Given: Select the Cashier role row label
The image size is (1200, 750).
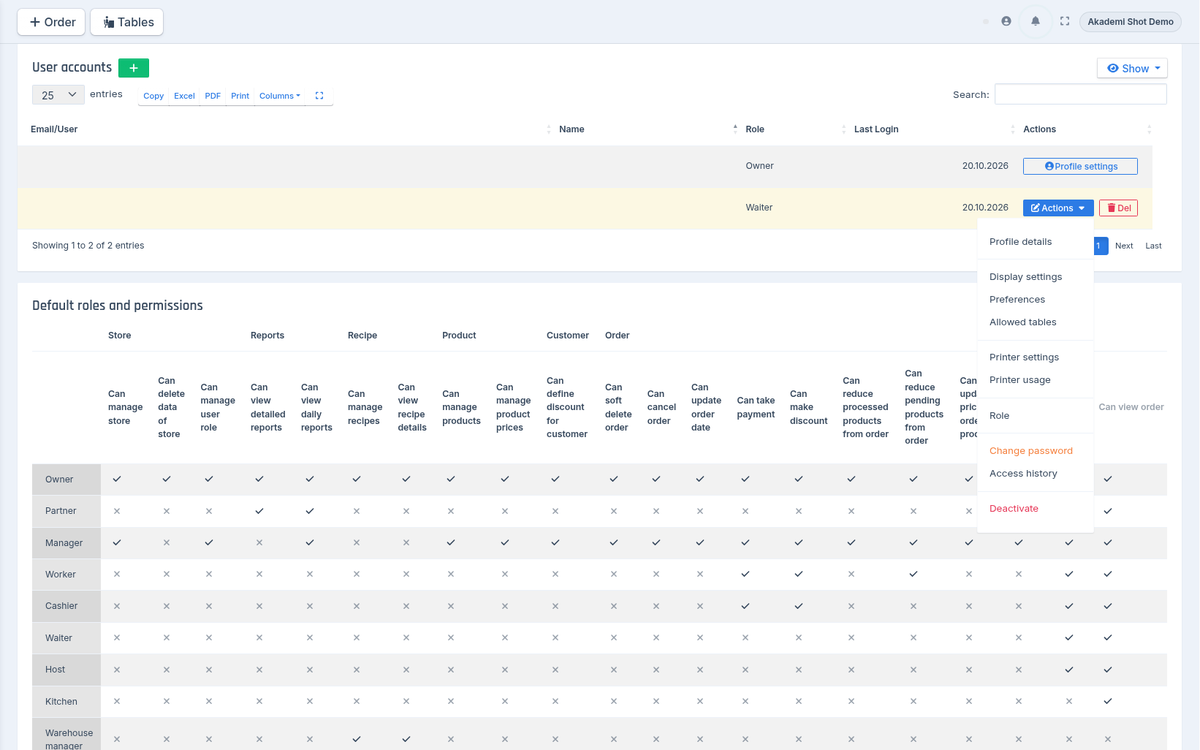Looking at the screenshot, I should pyautogui.click(x=66, y=606).
